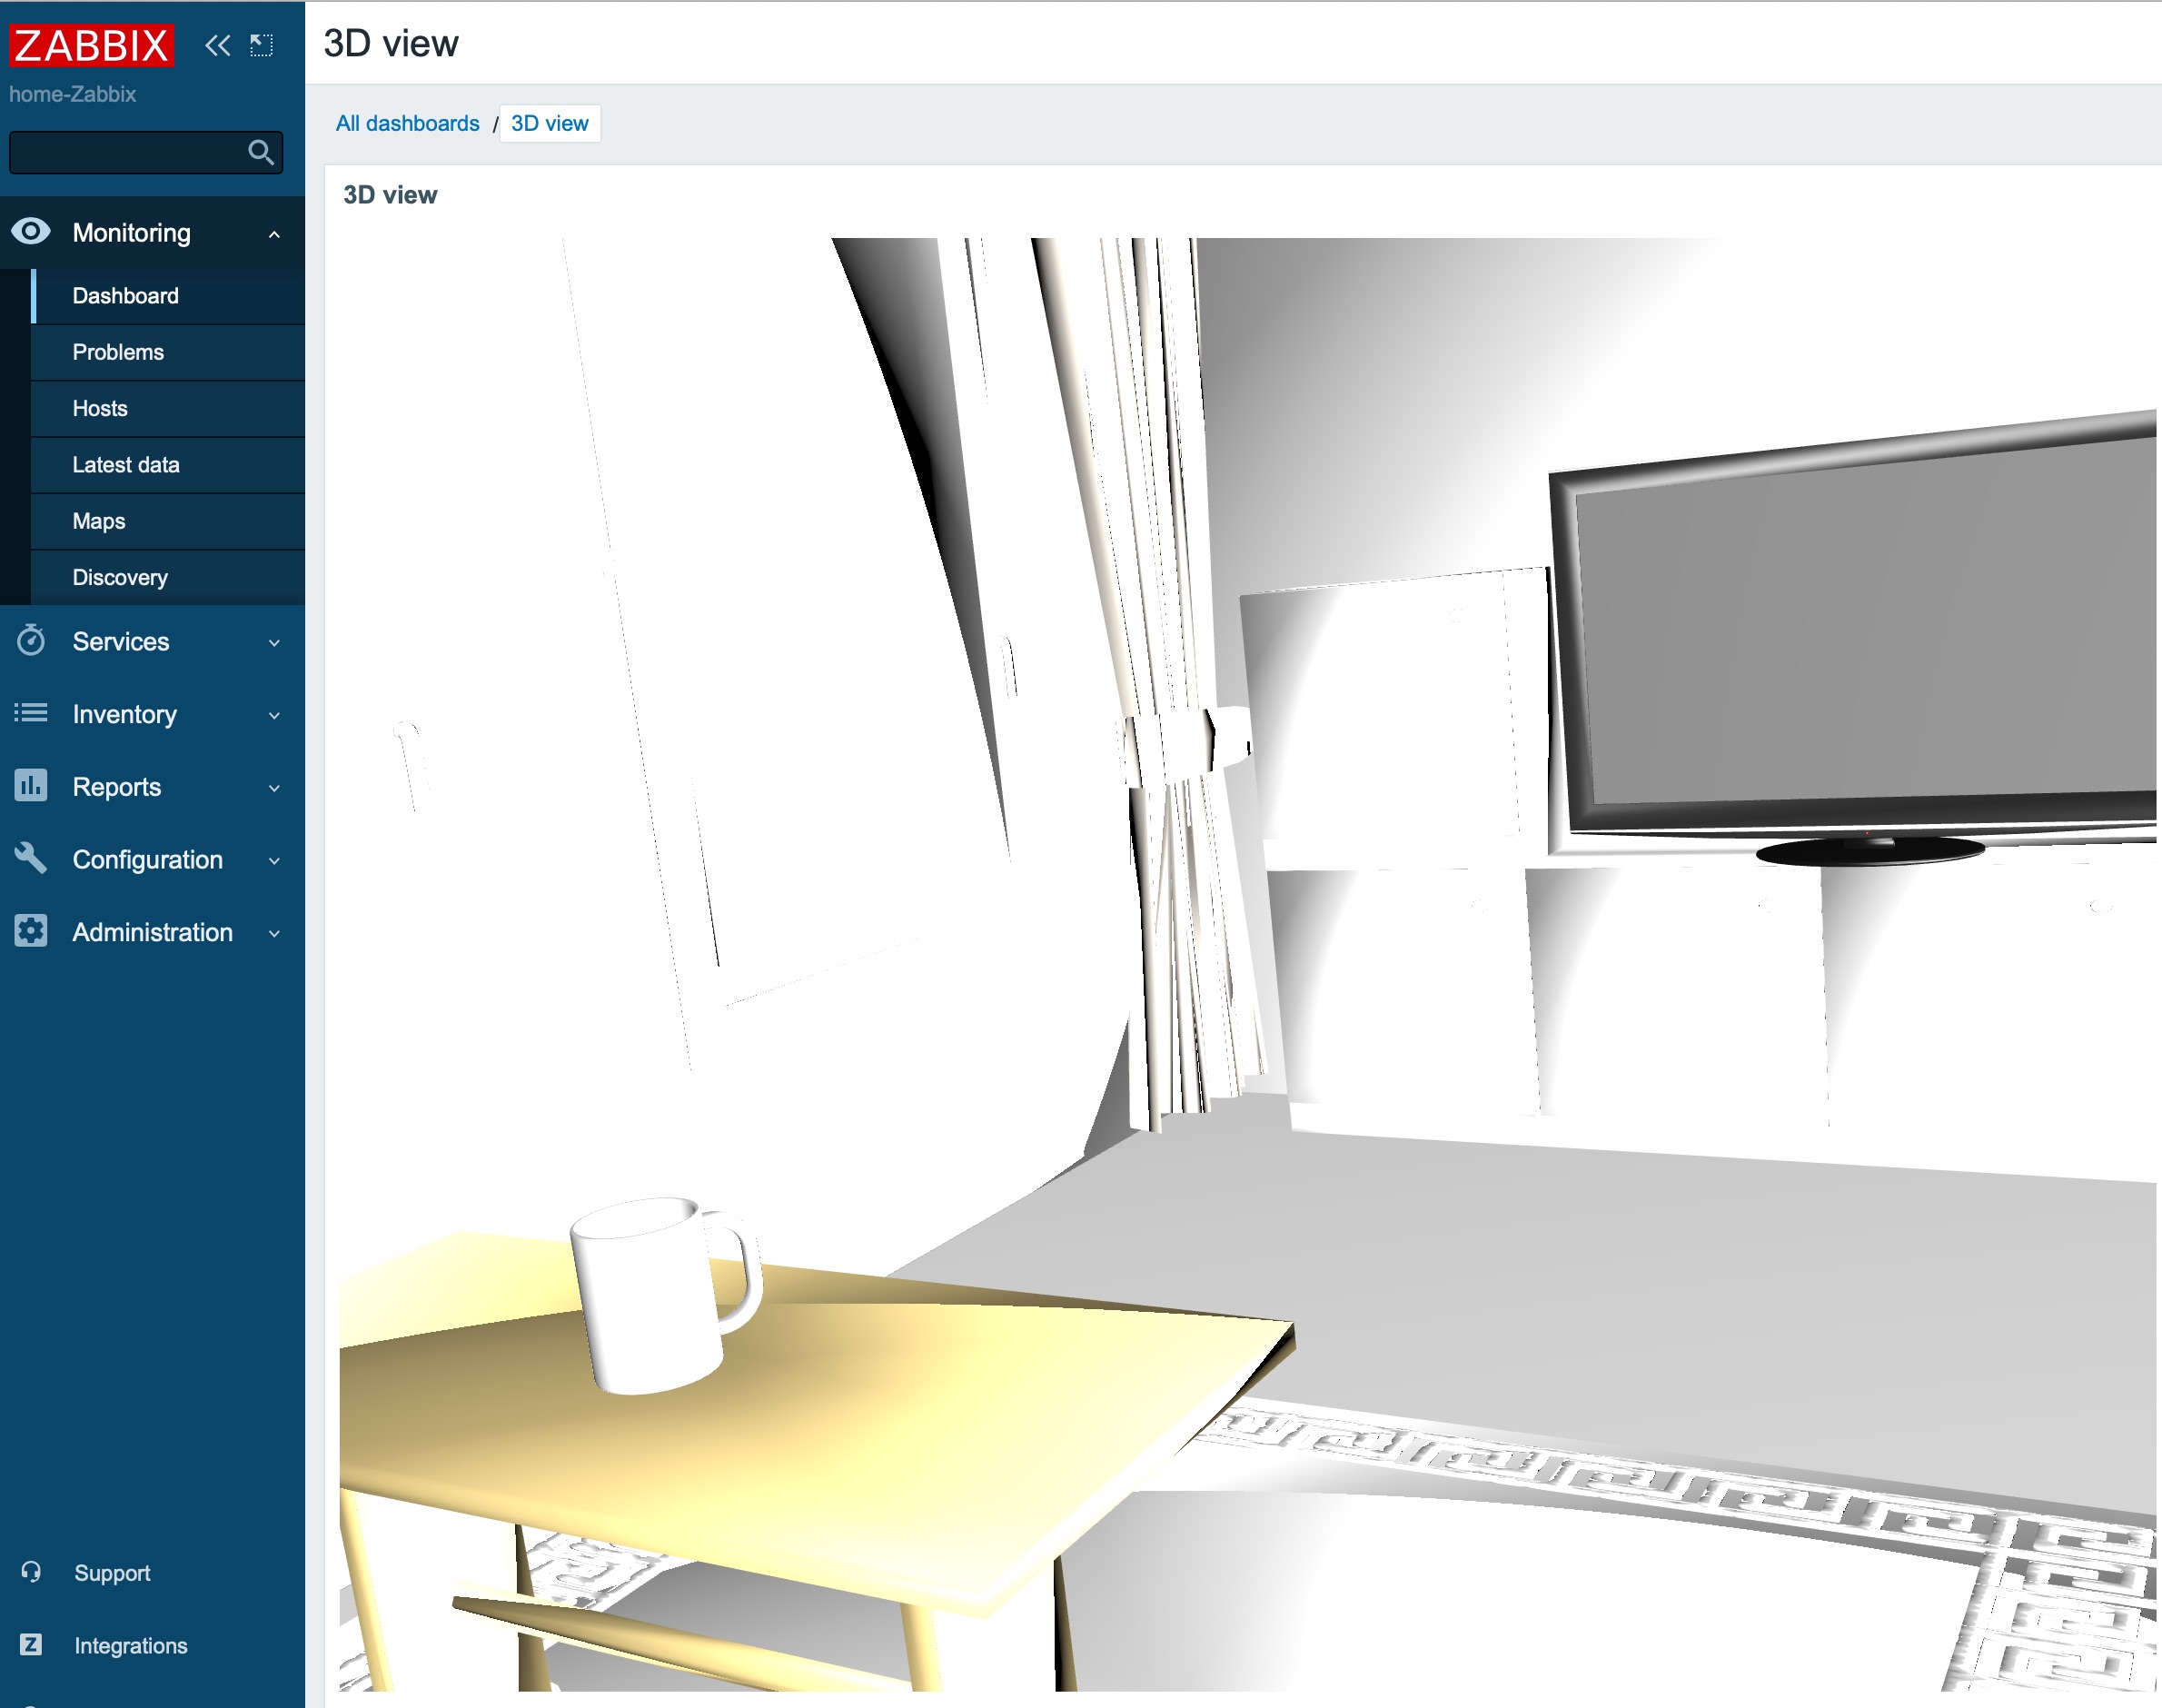The width and height of the screenshot is (2162, 1708).
Task: Collapse the sidebar using the double-arrow icon
Action: coord(216,44)
